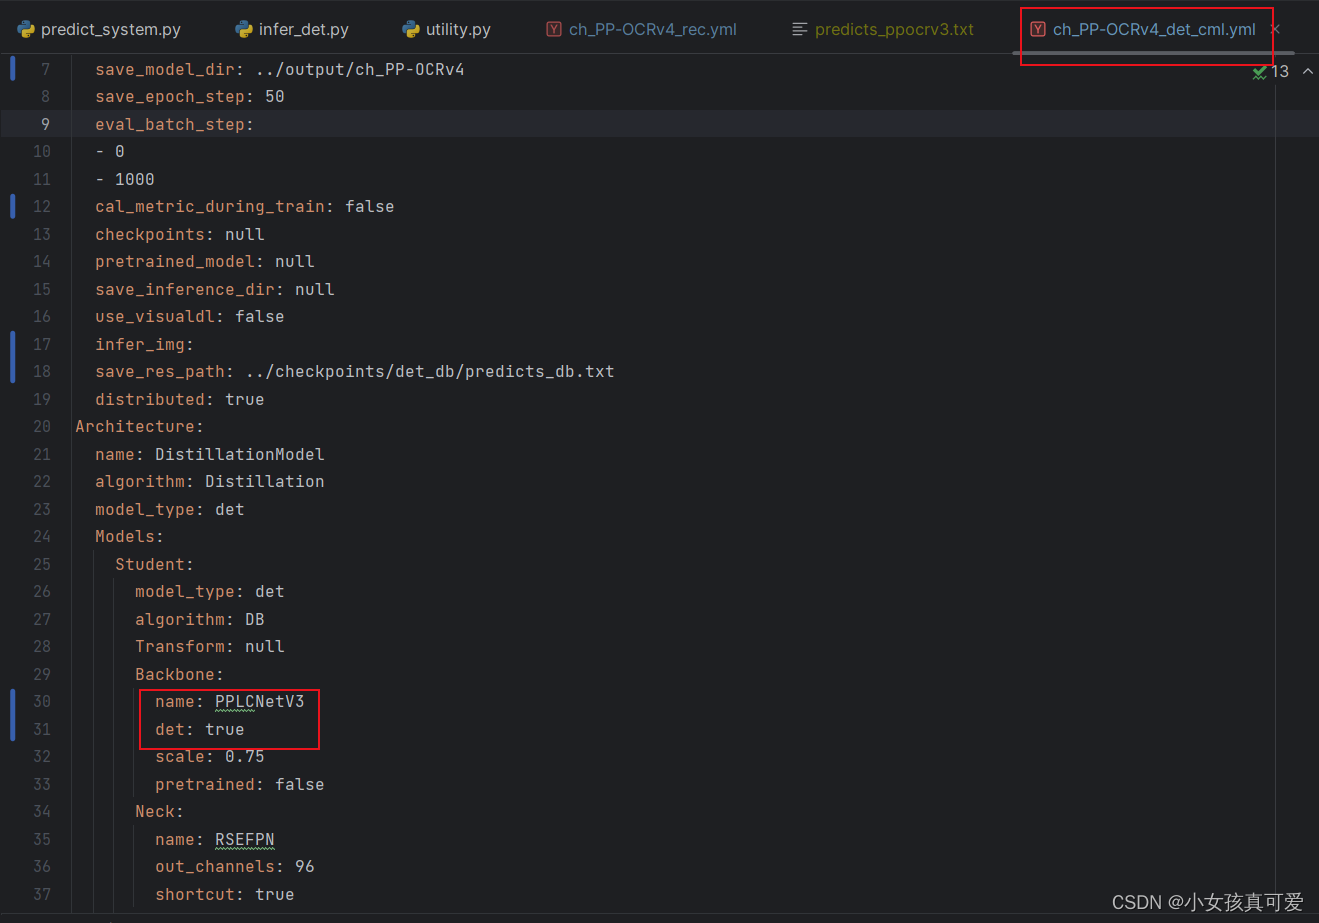
Task: Collapse the inspection widget with the chevron
Action: click(1308, 71)
